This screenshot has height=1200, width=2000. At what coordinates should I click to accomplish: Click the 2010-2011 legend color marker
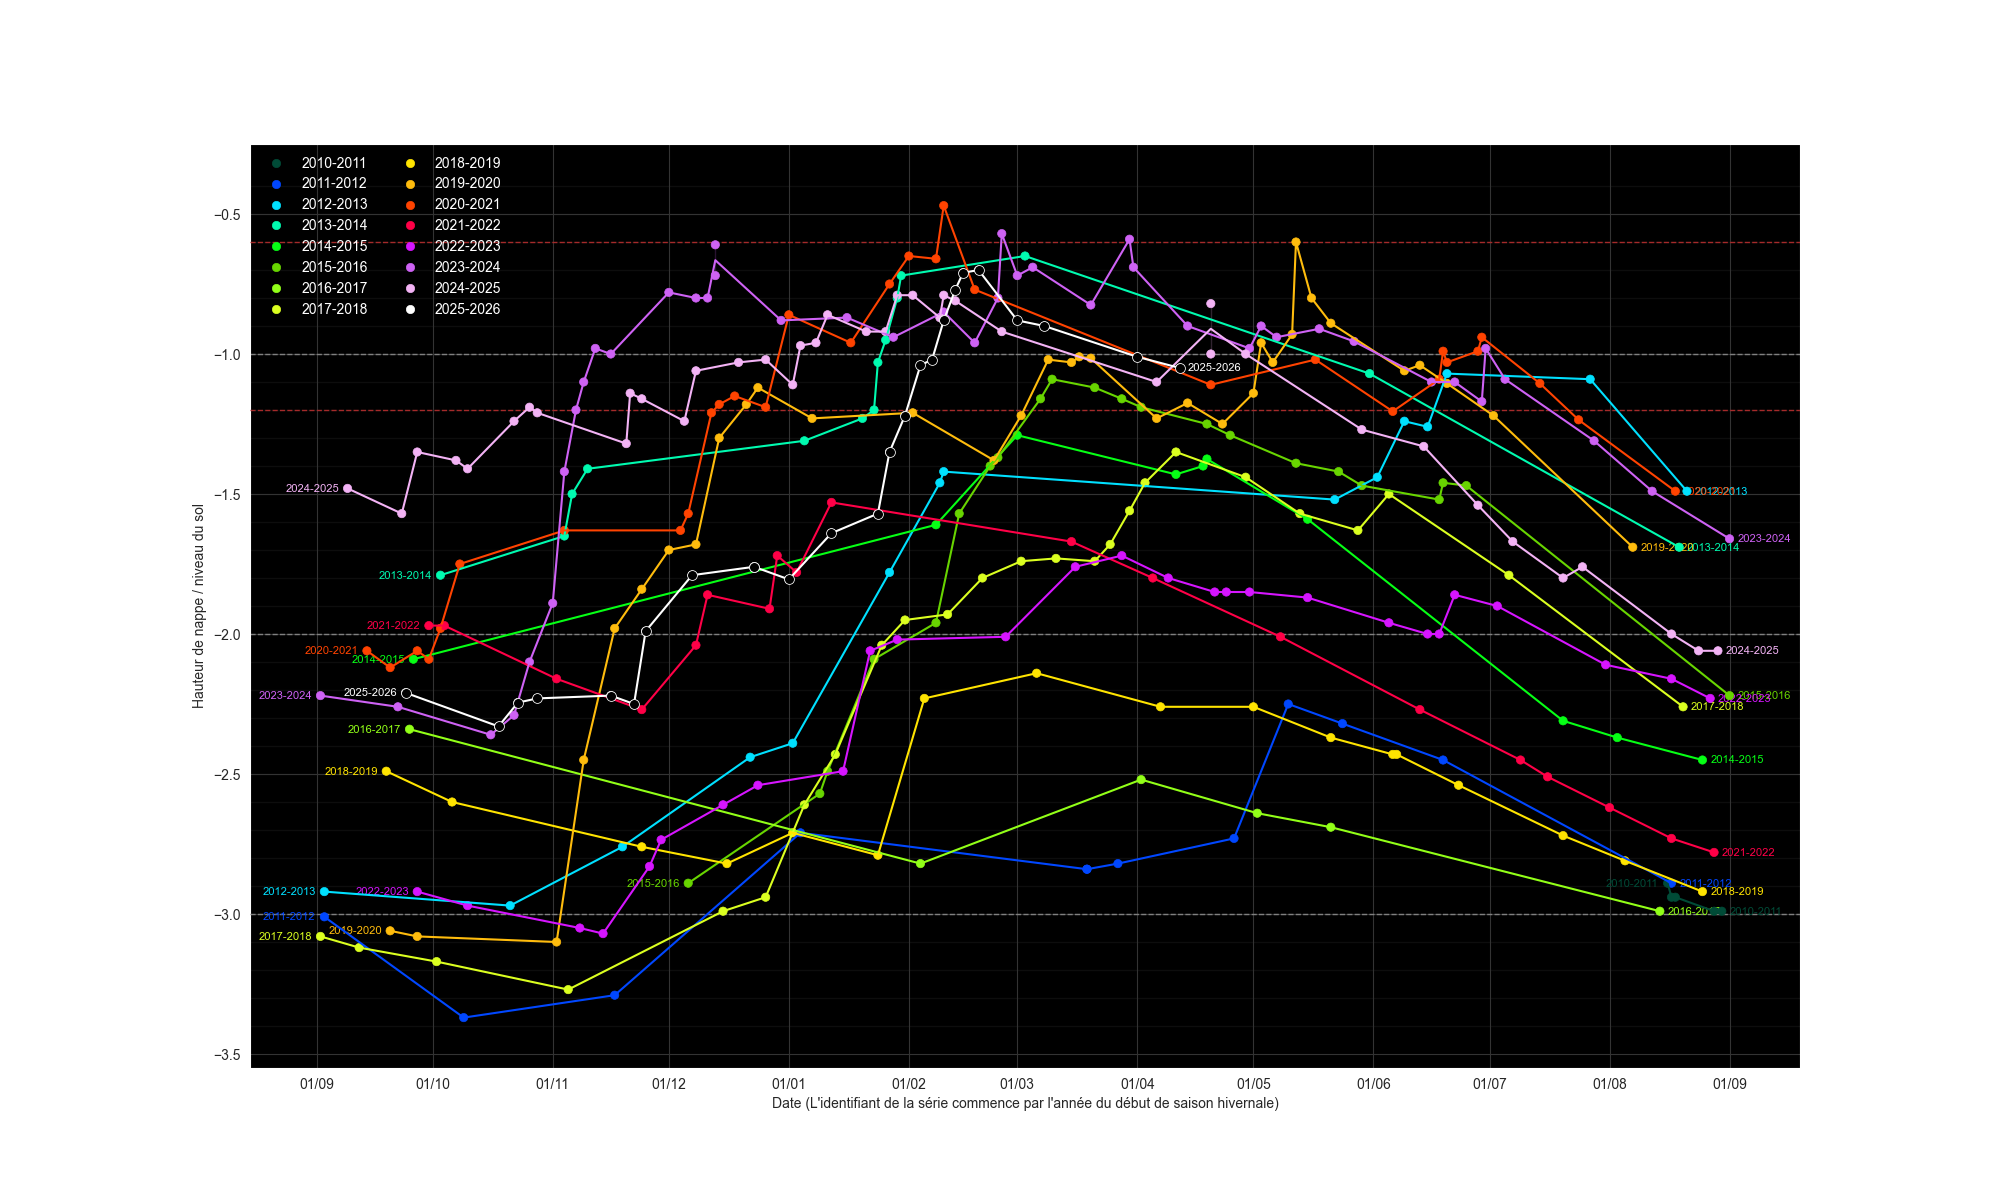[277, 163]
